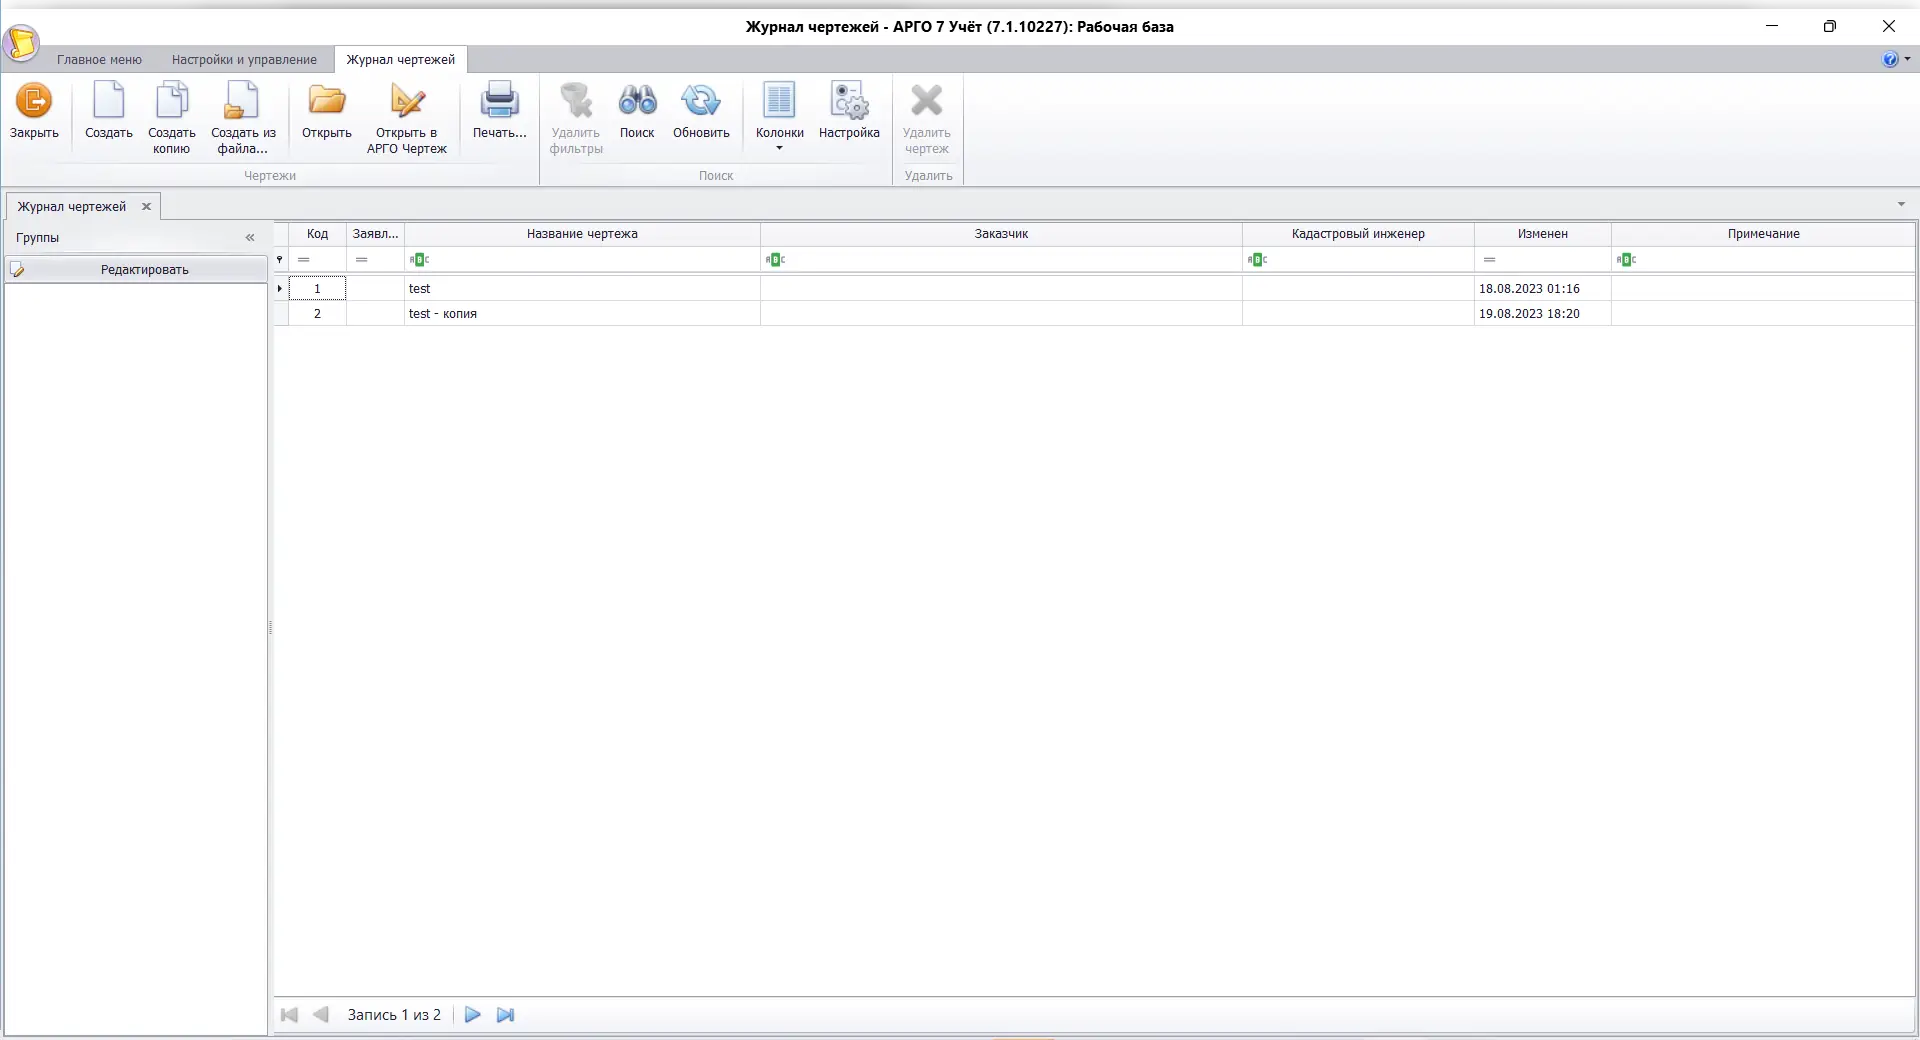Click the Запись 1 из 2 record indicator

point(394,1015)
